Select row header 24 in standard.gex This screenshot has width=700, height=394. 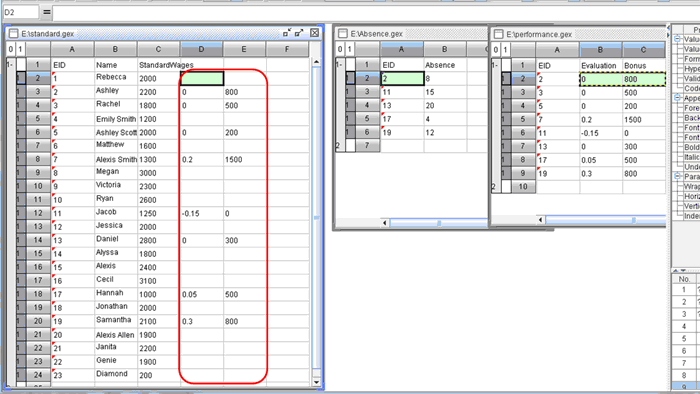tap(38, 375)
